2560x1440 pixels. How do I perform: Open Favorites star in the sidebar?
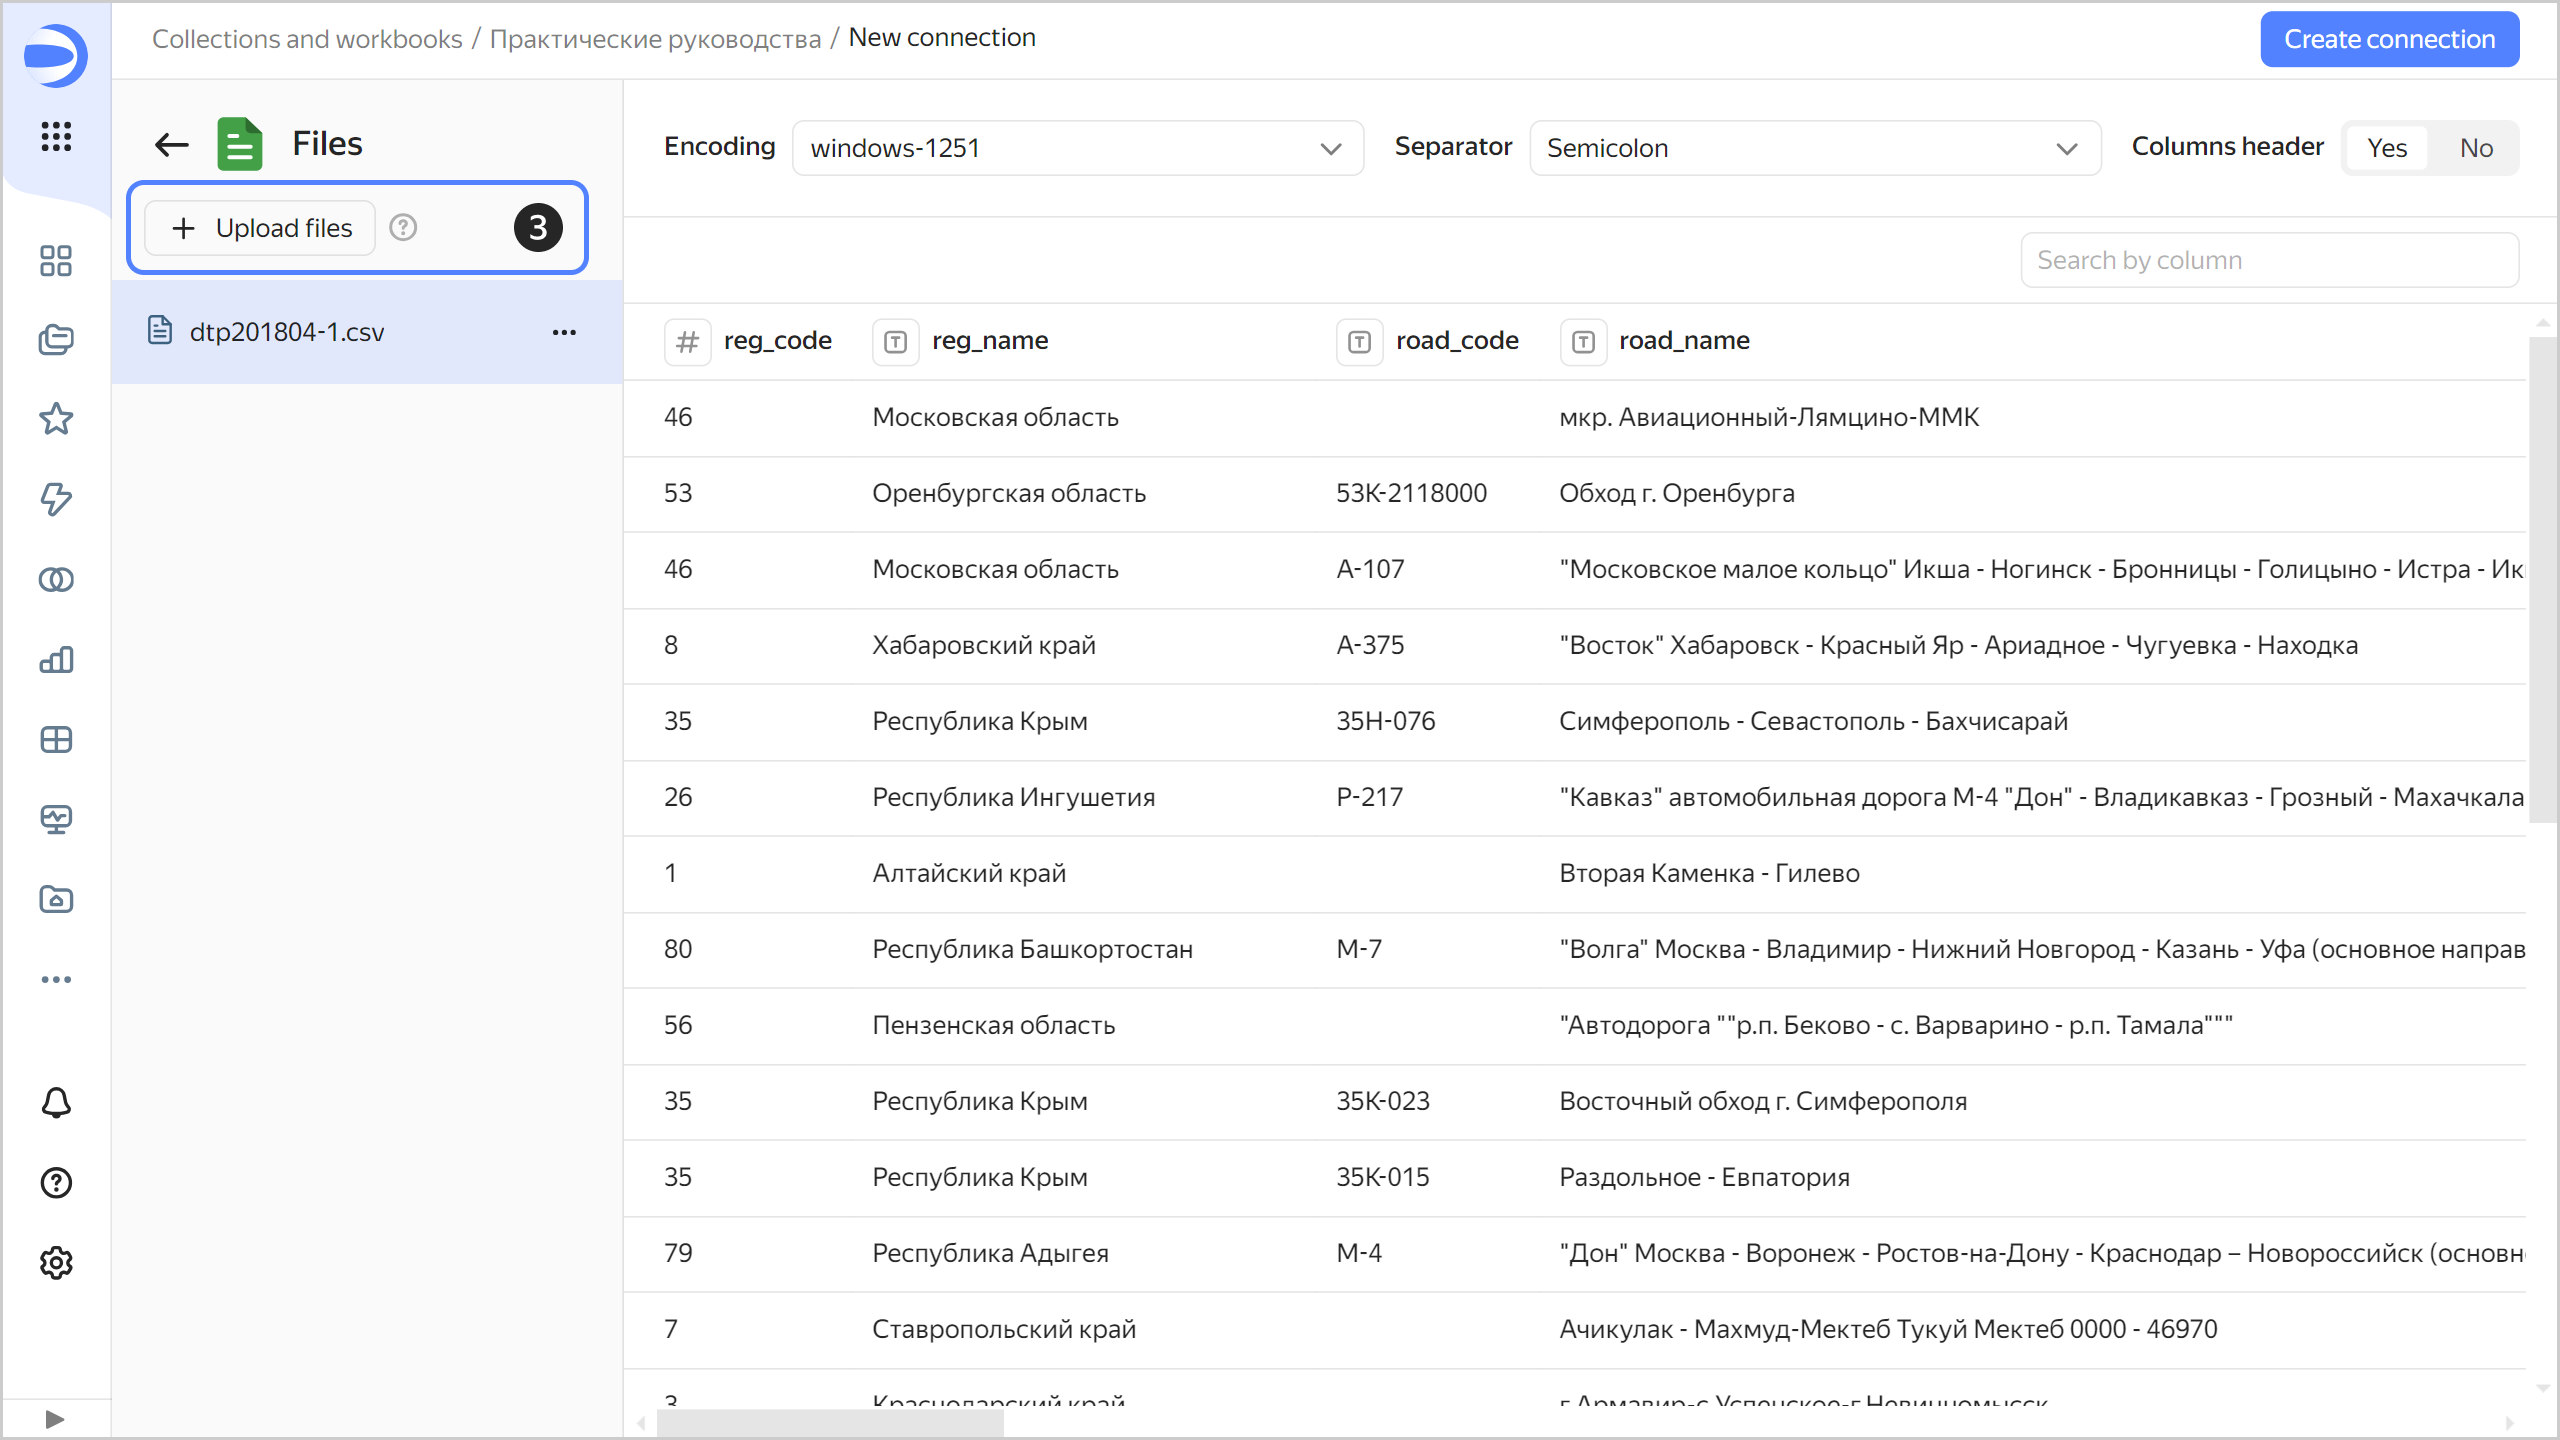point(56,419)
